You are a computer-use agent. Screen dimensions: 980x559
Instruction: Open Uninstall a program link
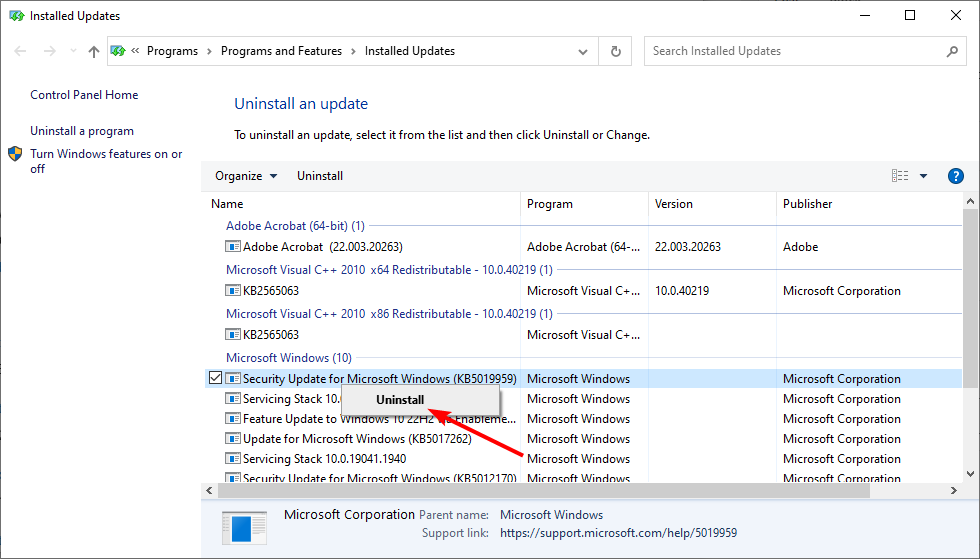coord(82,131)
